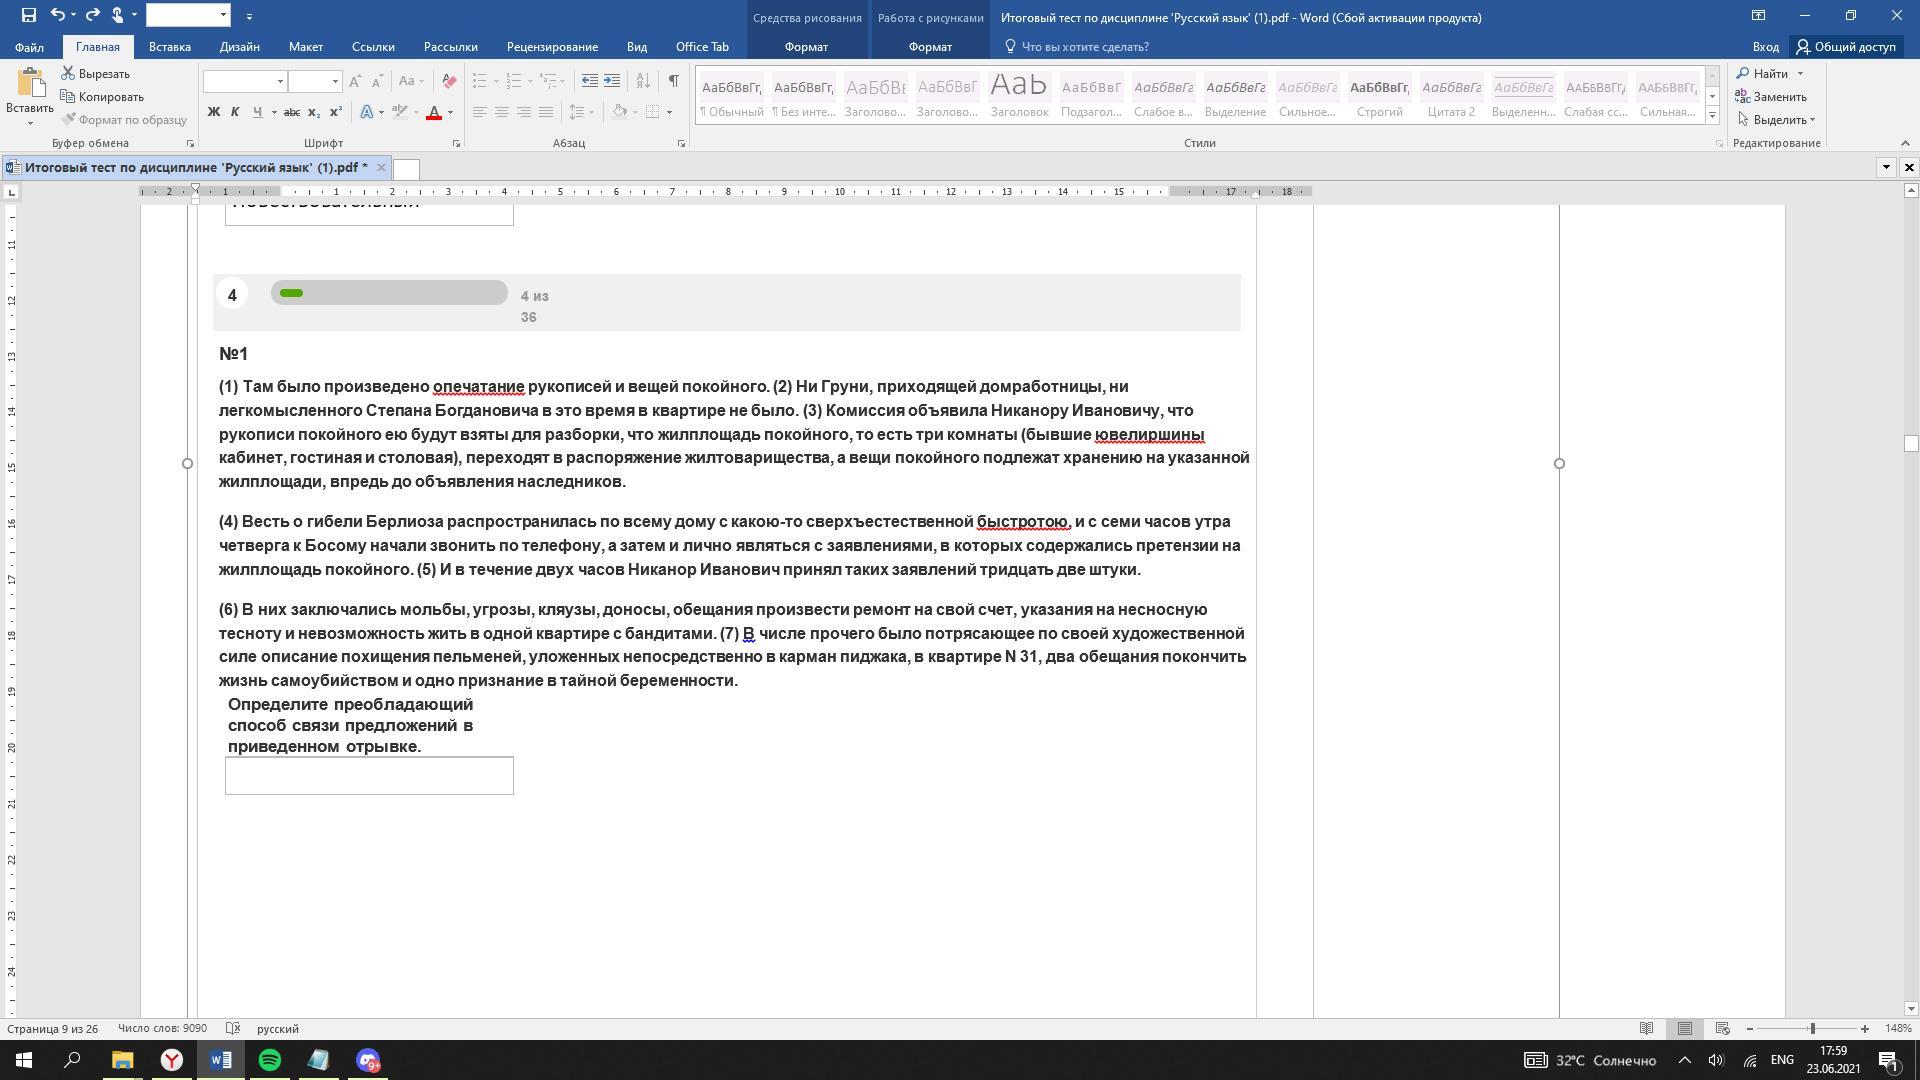Image resolution: width=1920 pixels, height=1080 pixels.
Task: Toggle italic (К) formatting
Action: click(x=235, y=112)
